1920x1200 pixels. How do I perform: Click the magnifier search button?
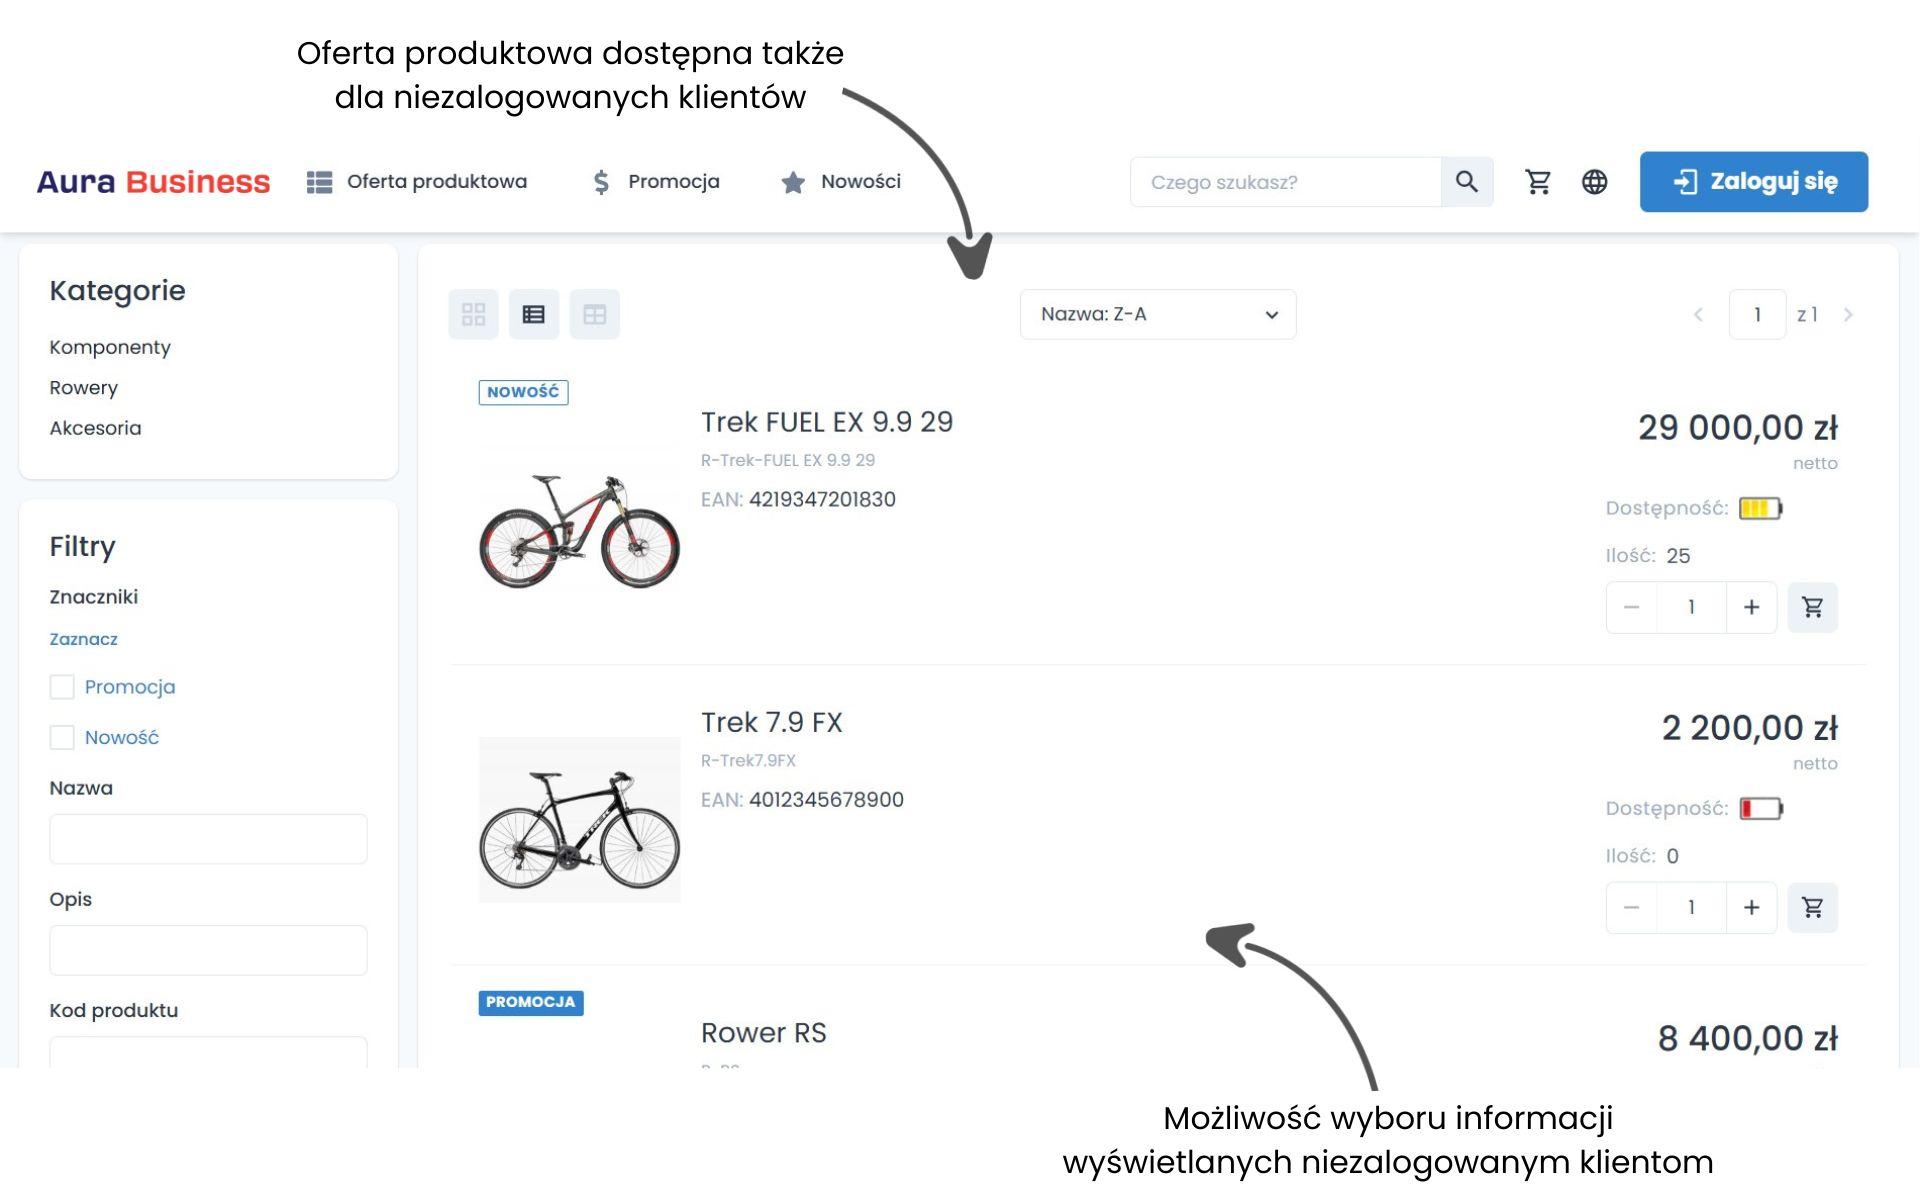[1467, 182]
